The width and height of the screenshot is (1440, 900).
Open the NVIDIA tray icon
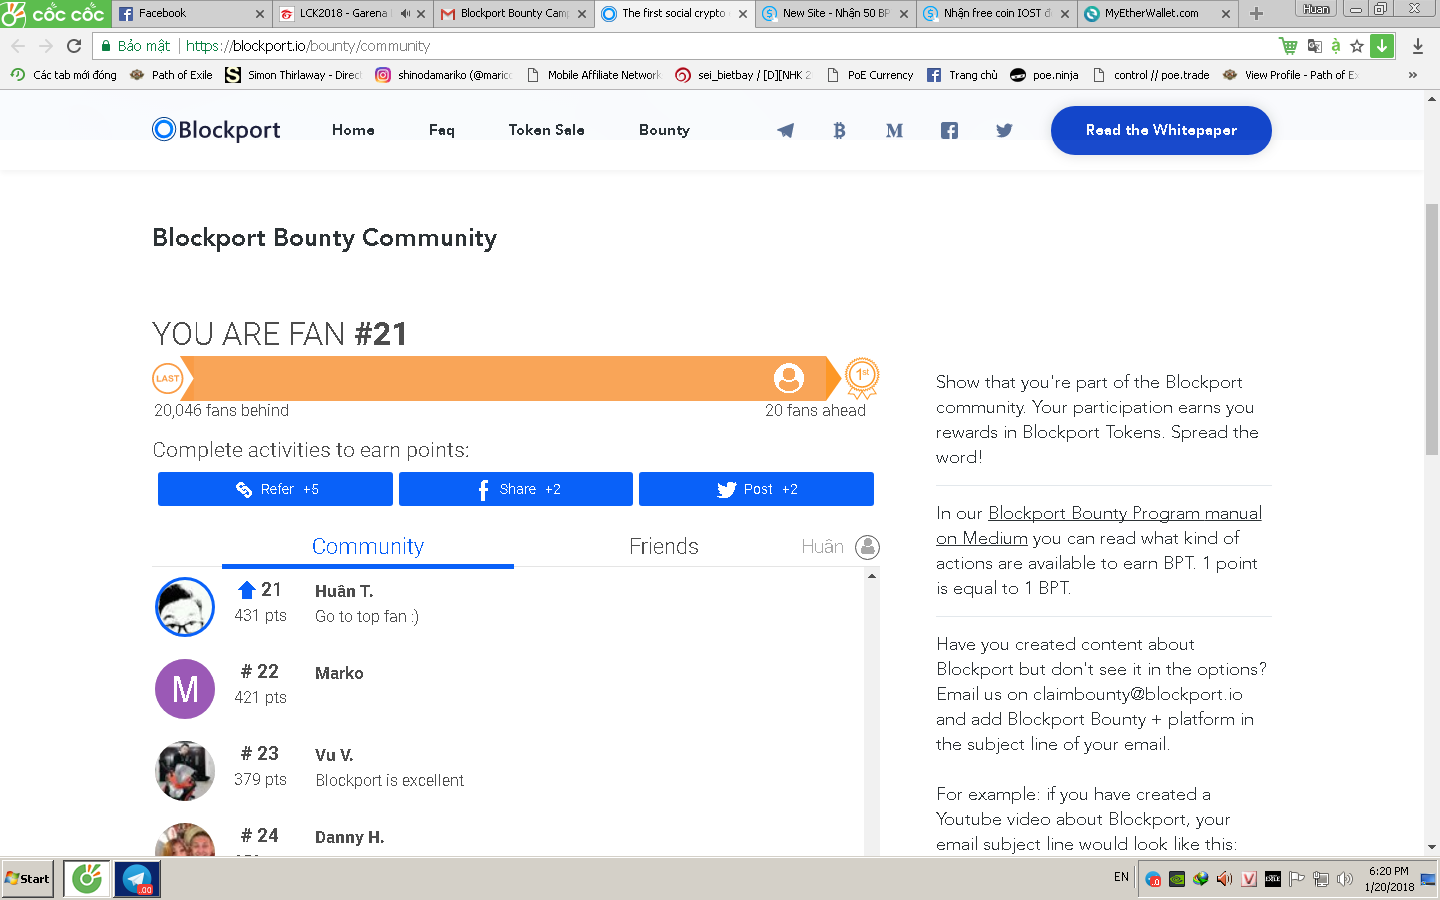(1177, 879)
